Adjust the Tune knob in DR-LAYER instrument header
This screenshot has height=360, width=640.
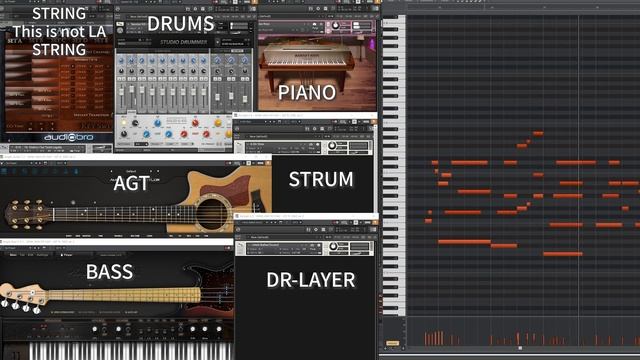click(x=333, y=247)
